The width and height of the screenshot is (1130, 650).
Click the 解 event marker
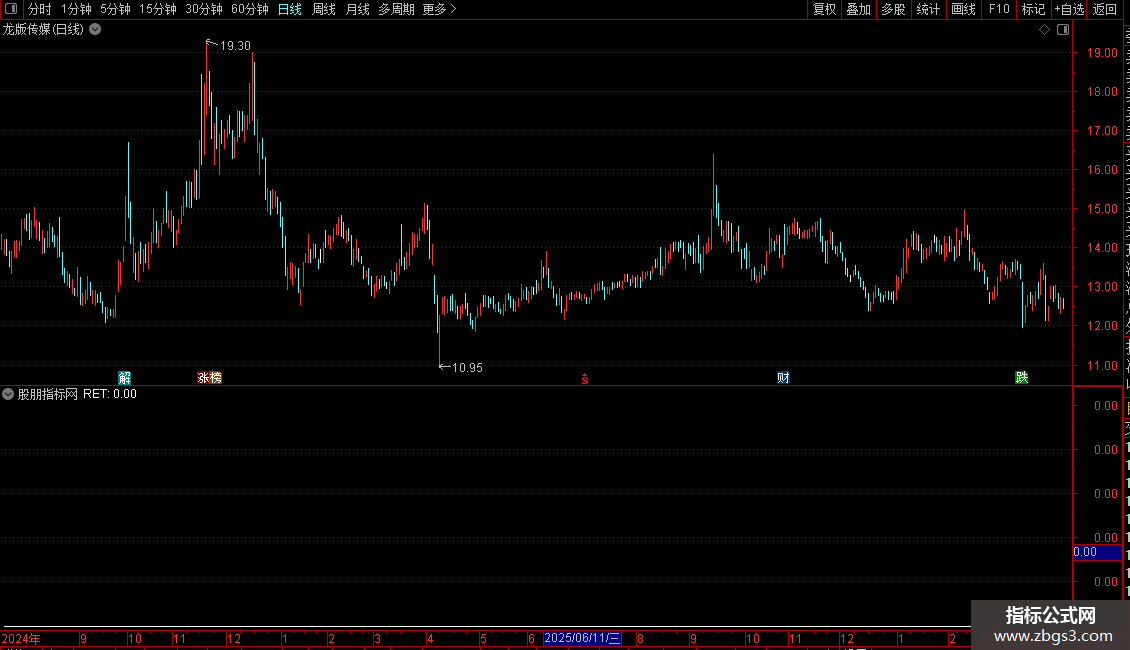(x=125, y=378)
